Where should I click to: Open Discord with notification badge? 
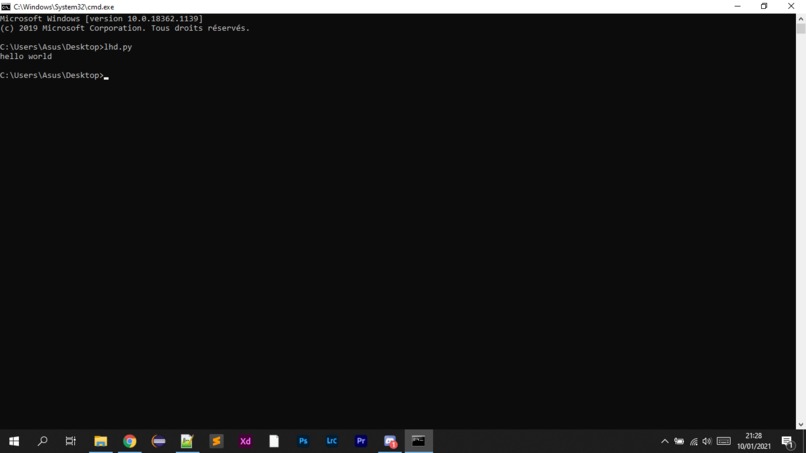pos(390,441)
